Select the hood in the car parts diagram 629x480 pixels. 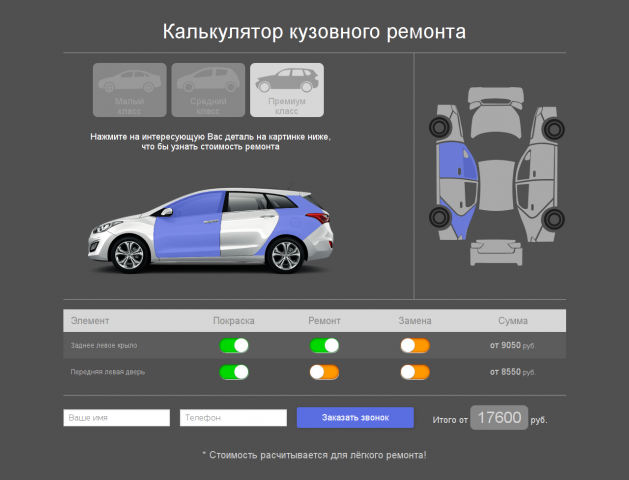tap(496, 122)
